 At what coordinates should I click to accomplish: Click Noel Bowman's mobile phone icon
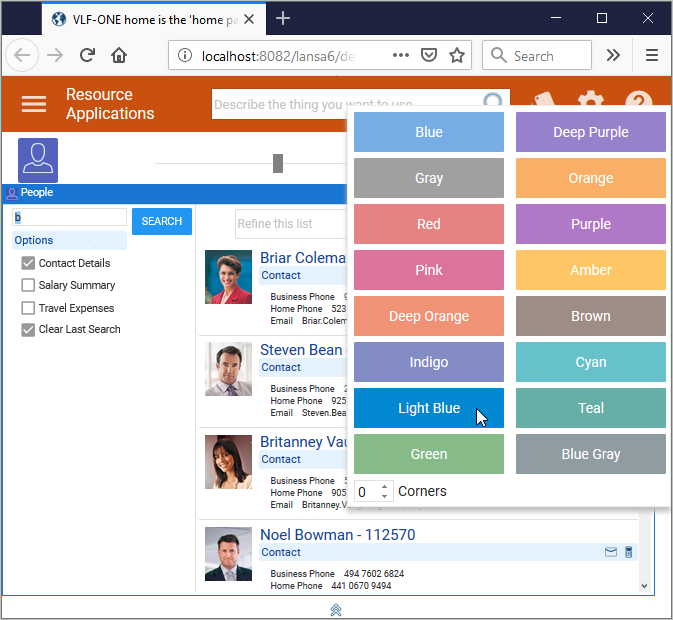tap(628, 552)
